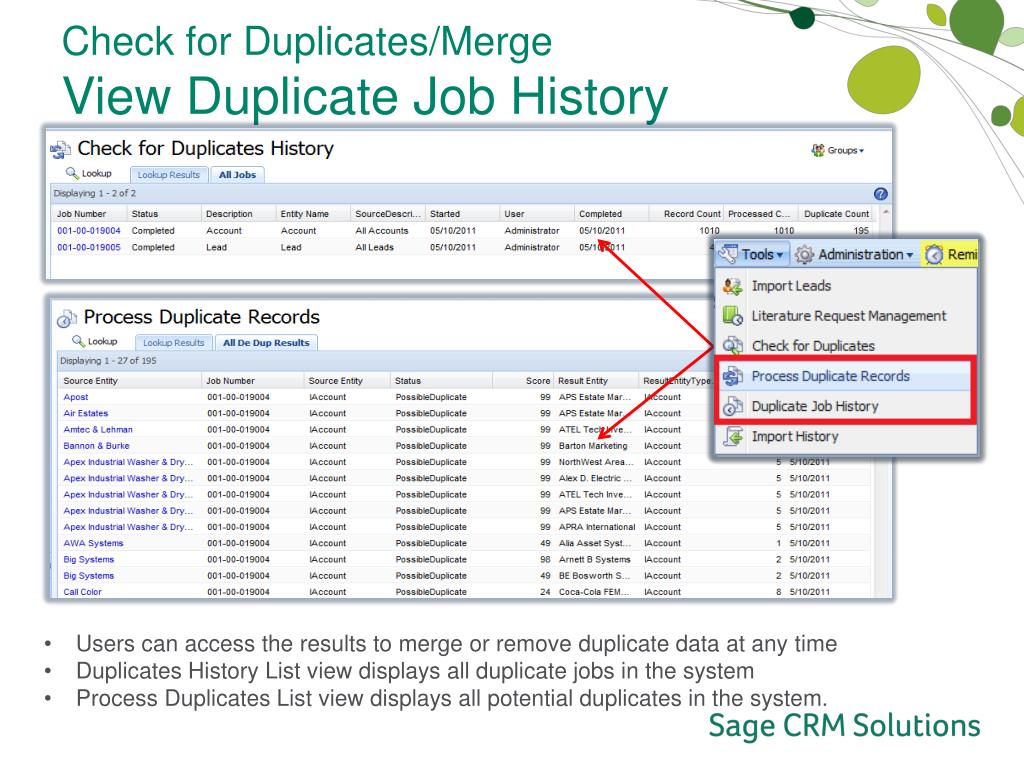The image size is (1024, 768).
Task: Click the Process Duplicate Records page icon
Action: coord(67,318)
